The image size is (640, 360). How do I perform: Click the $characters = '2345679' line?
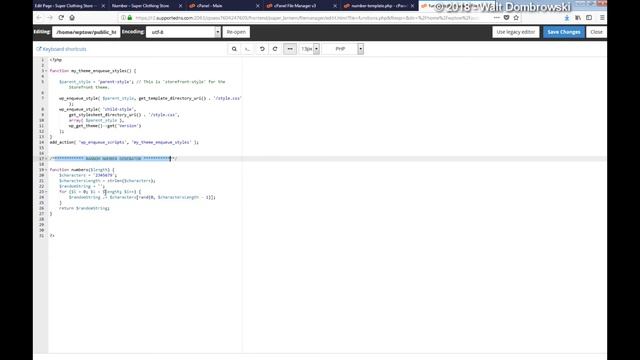pos(88,175)
